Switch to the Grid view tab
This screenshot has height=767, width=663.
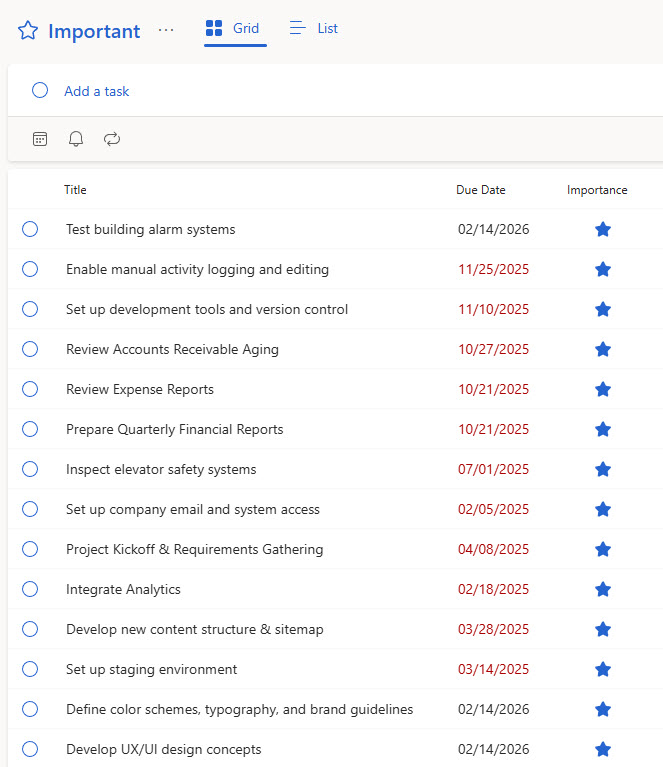(x=234, y=28)
